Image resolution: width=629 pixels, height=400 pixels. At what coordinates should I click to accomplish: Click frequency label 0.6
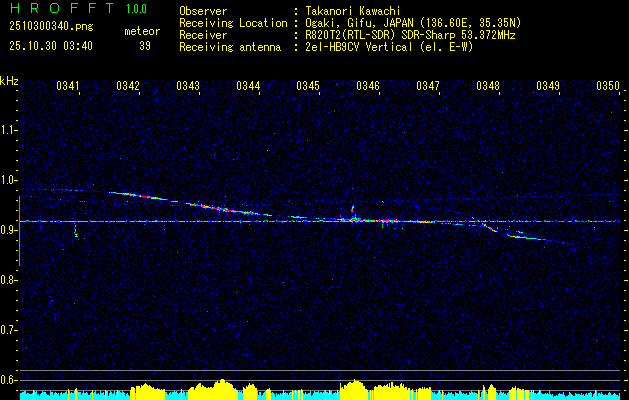8,380
